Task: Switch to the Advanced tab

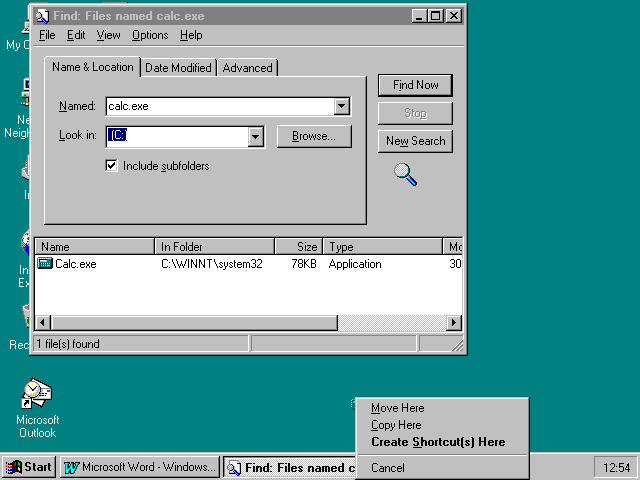Action: pos(247,68)
